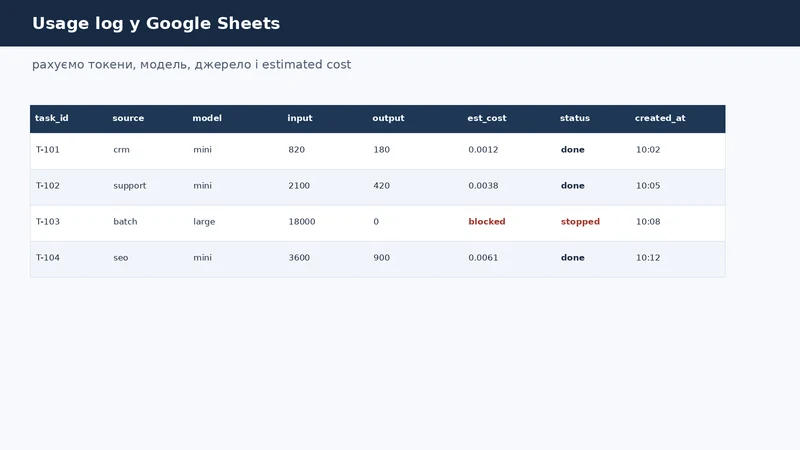The height and width of the screenshot is (450, 800).
Task: Click the red stopped status cell
Action: coord(580,222)
